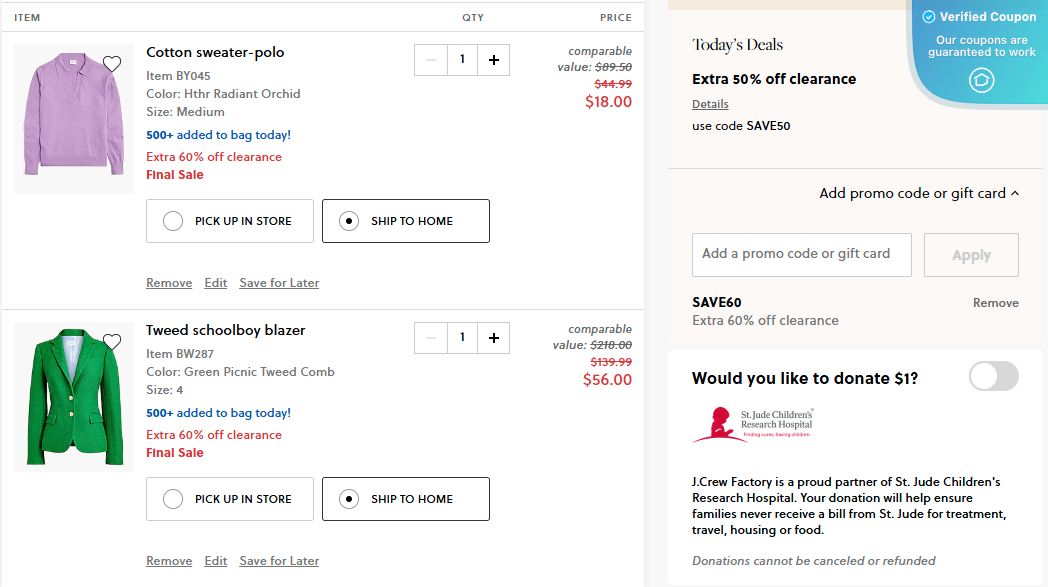Click Save for Later on Cotton sweater-polo
The image size is (1048, 587).
pyautogui.click(x=279, y=283)
